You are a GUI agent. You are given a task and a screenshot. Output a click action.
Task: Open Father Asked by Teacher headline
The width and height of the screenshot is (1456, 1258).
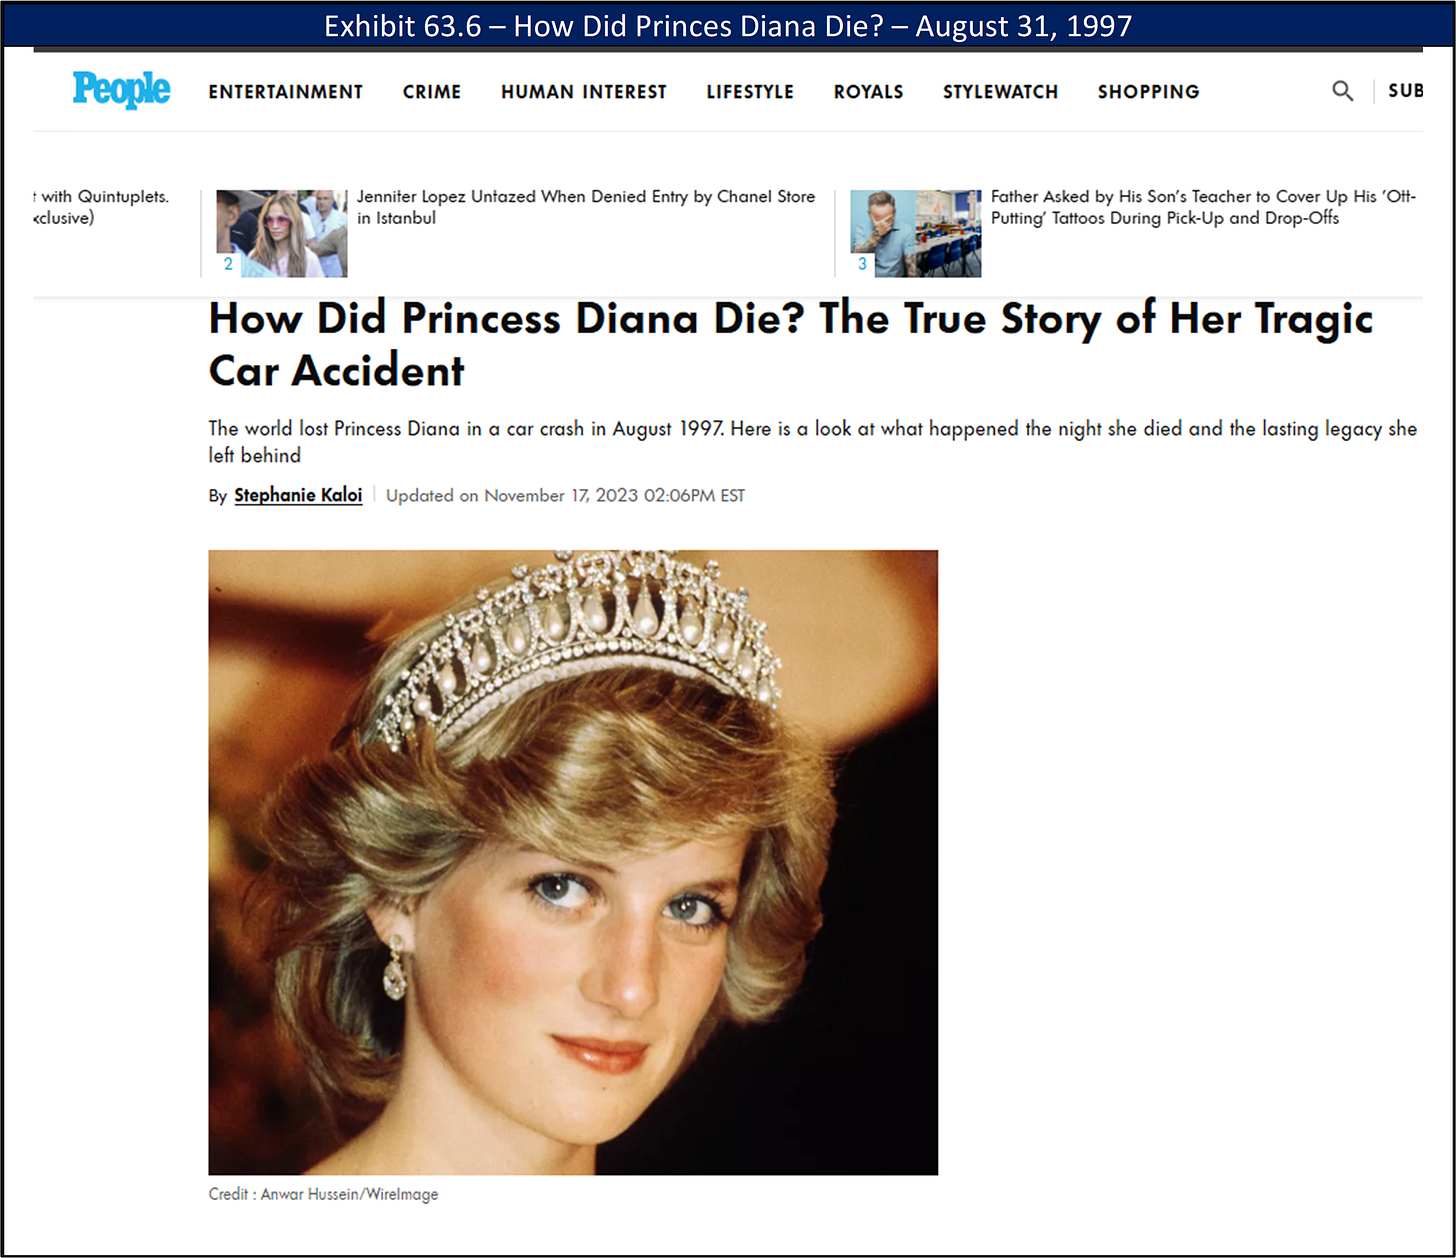pos(1203,207)
